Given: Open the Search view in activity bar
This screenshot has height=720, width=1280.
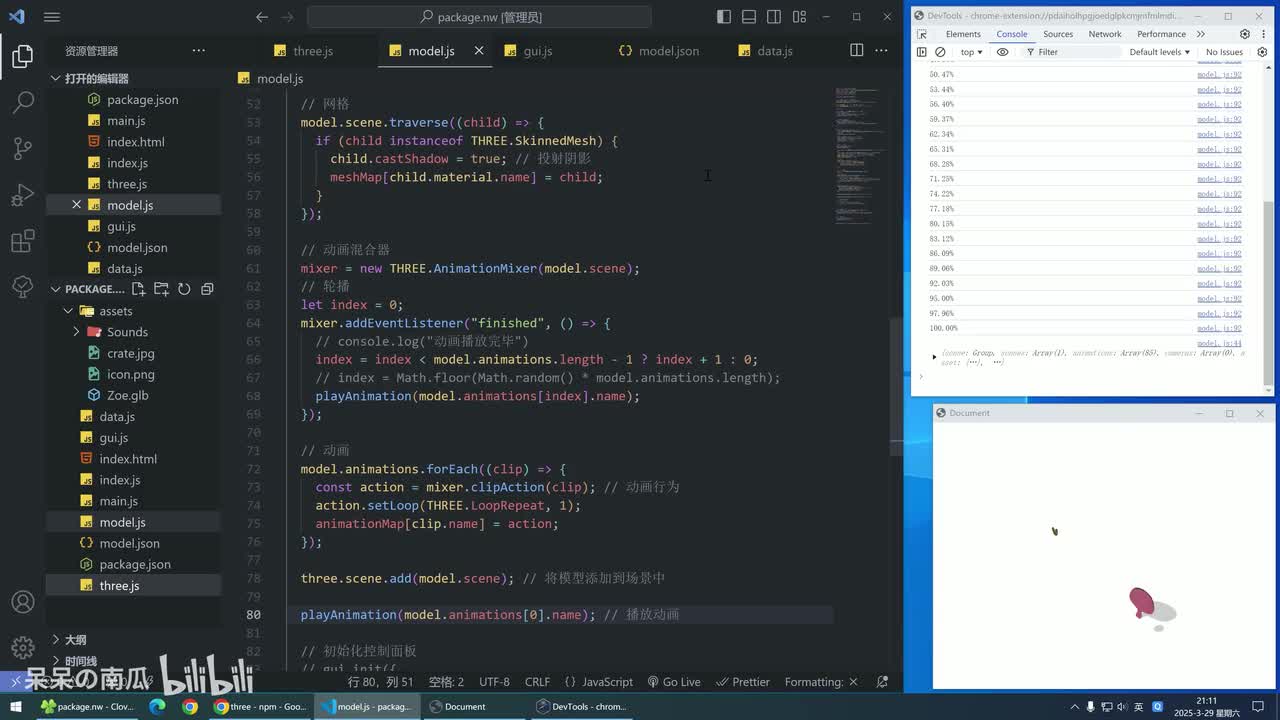Looking at the screenshot, I should (22, 103).
